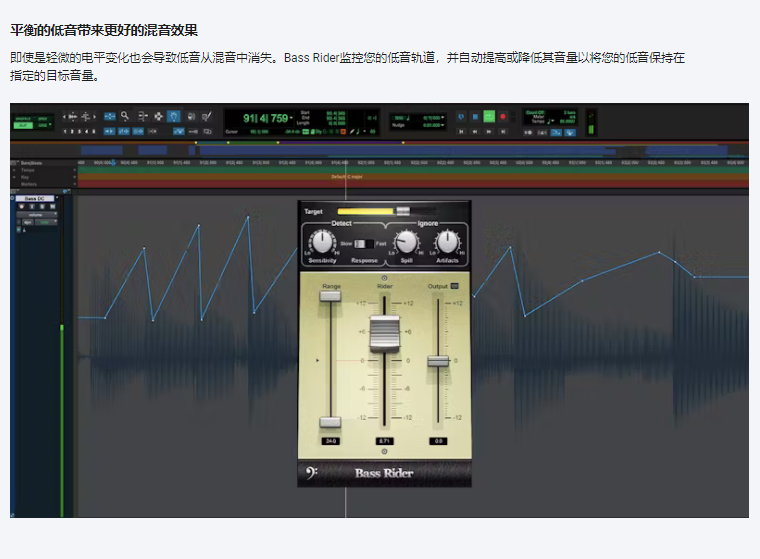Enable Spot edit mode
Screen dimensions: 760x559
click(x=43, y=119)
